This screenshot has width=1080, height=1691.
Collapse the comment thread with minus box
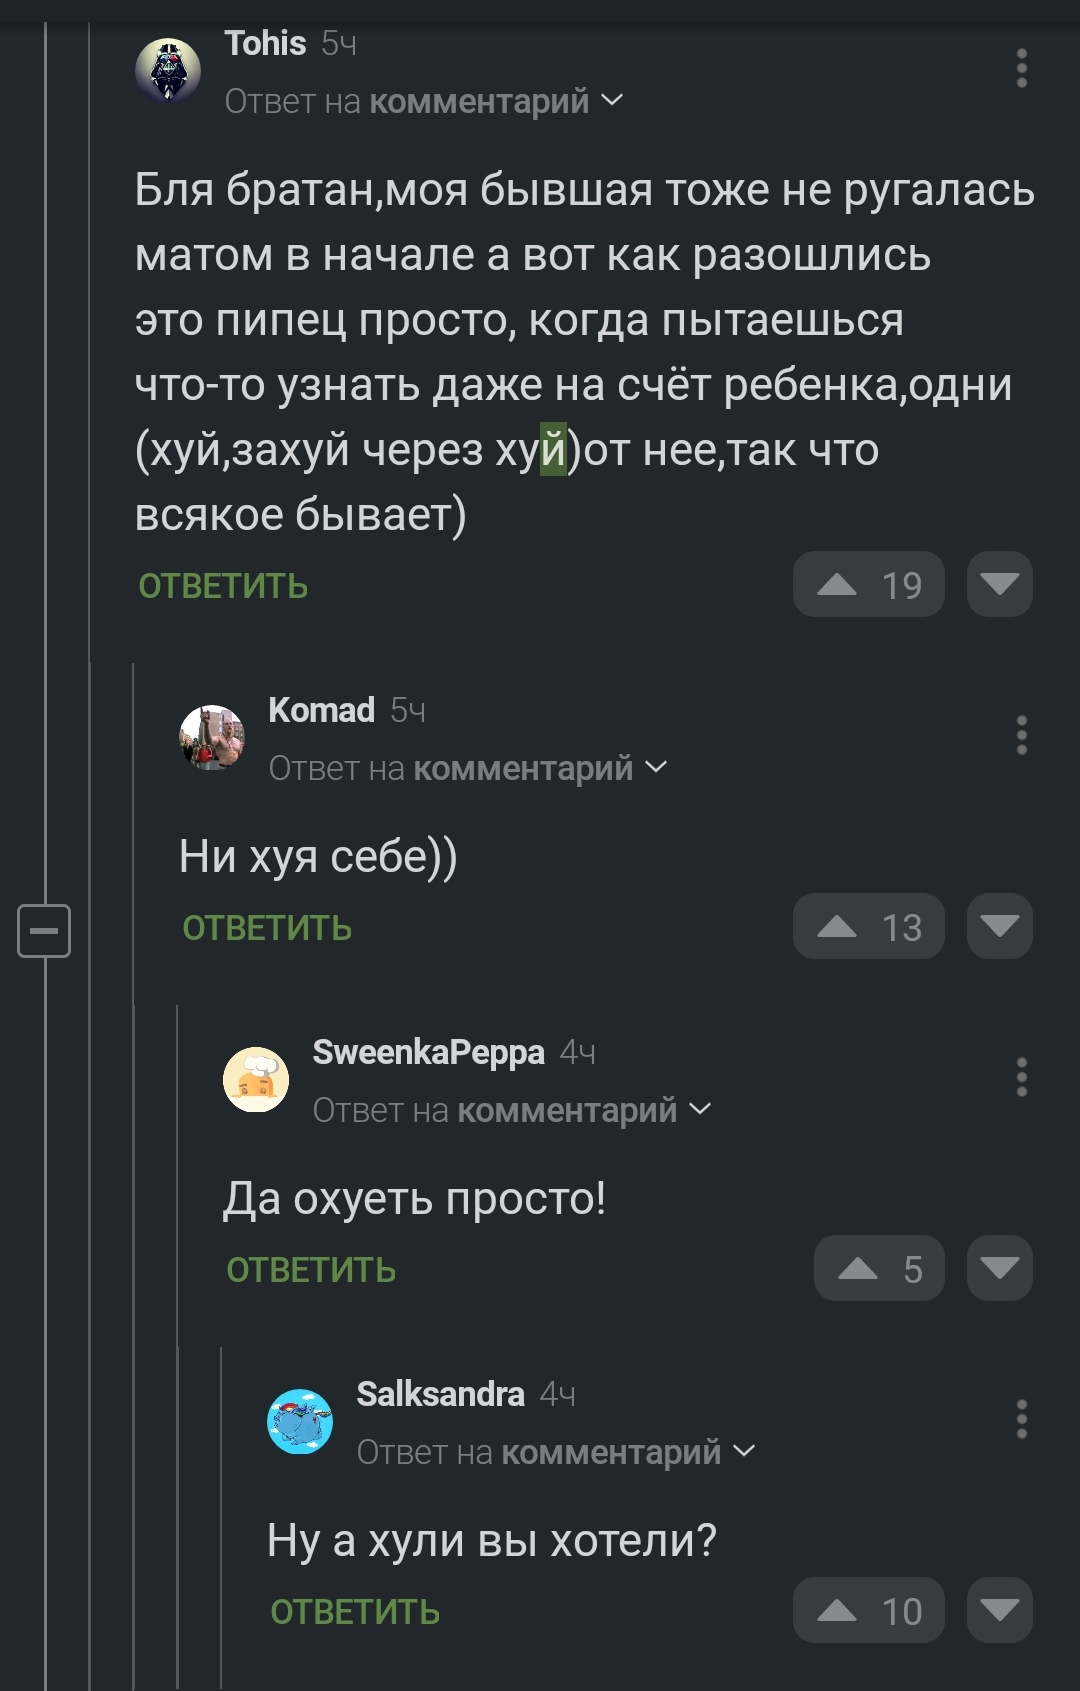tap(44, 930)
